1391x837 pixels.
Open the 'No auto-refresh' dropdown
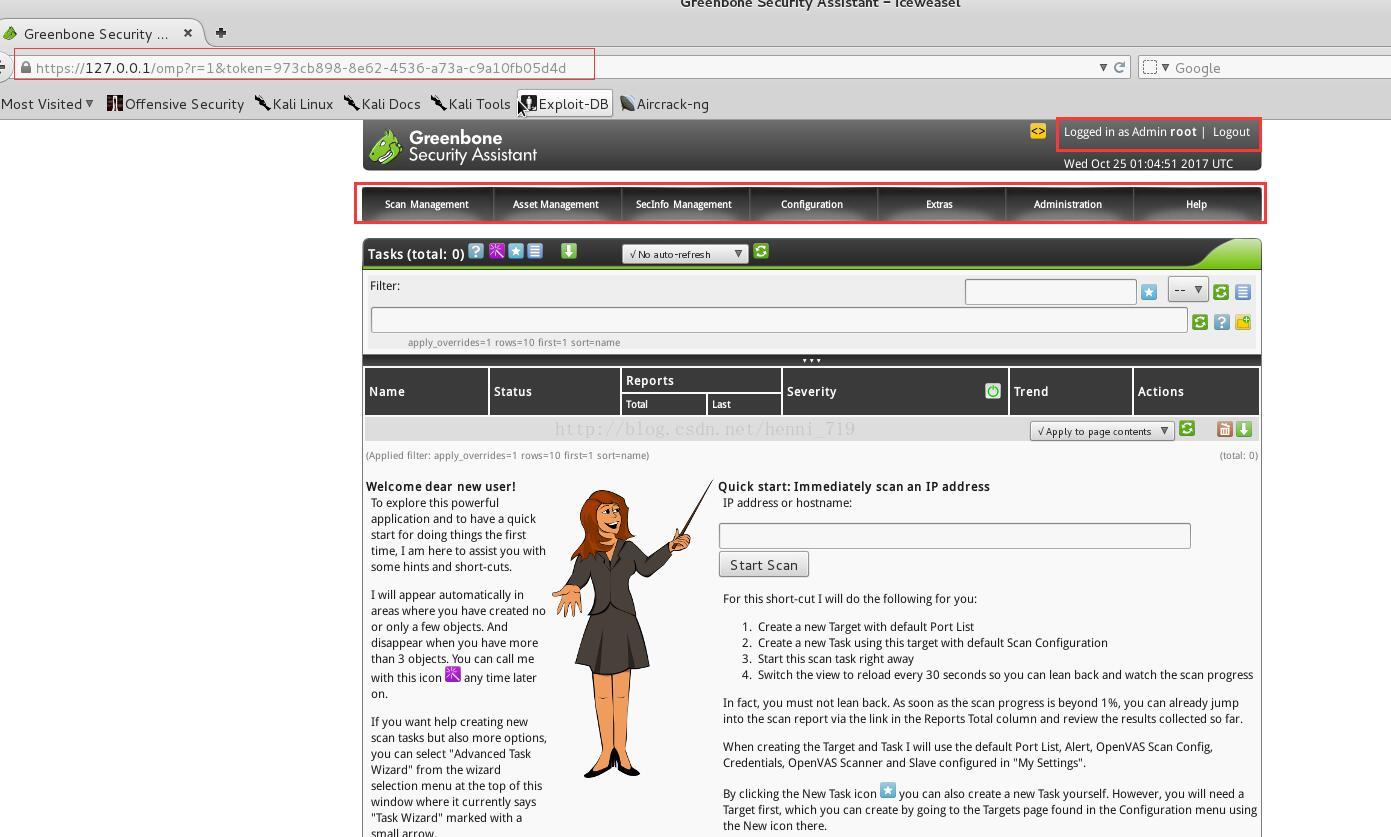click(x=685, y=254)
